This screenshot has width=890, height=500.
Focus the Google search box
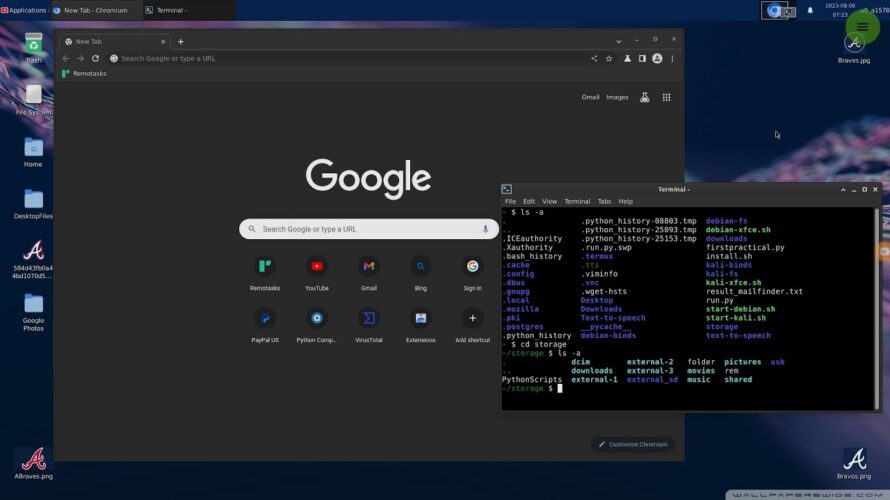point(369,229)
